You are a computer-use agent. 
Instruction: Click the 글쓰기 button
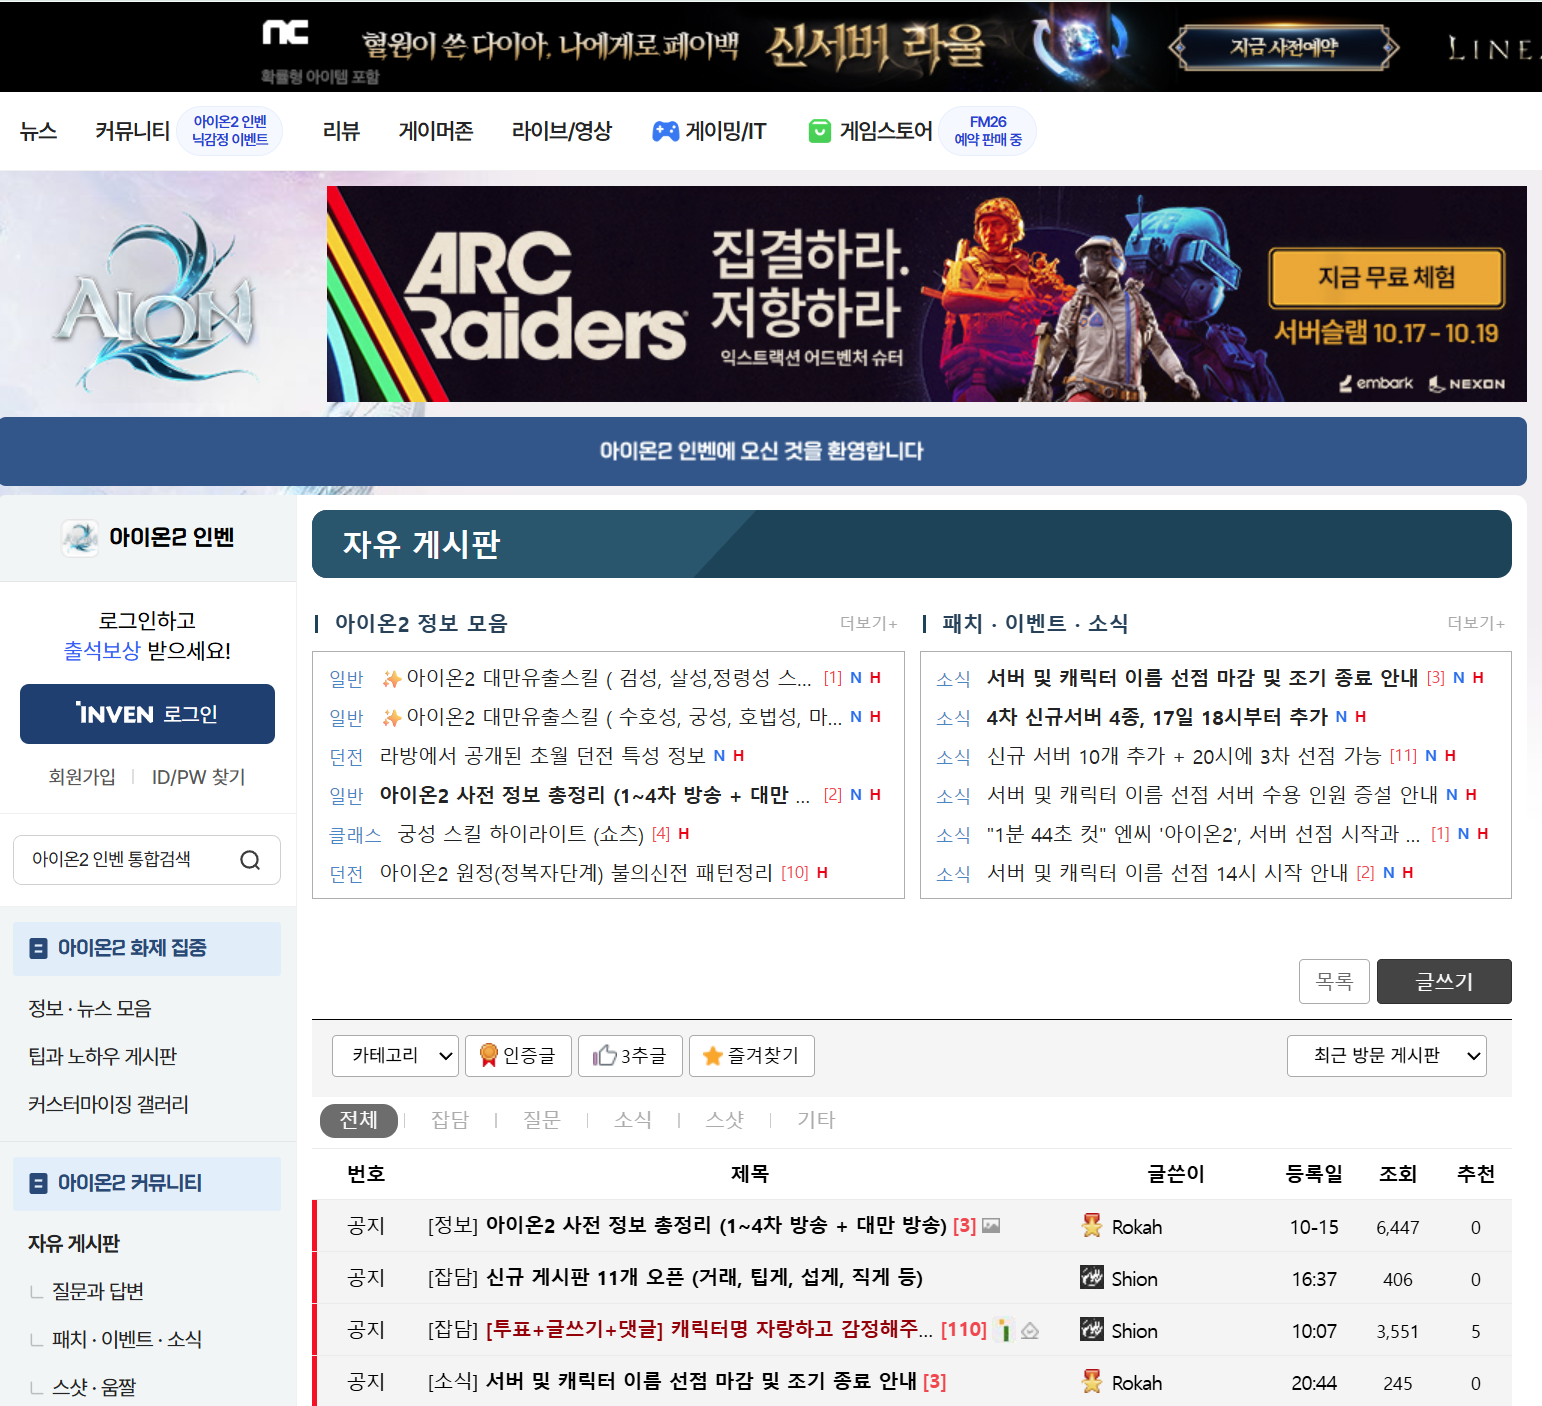(1444, 982)
